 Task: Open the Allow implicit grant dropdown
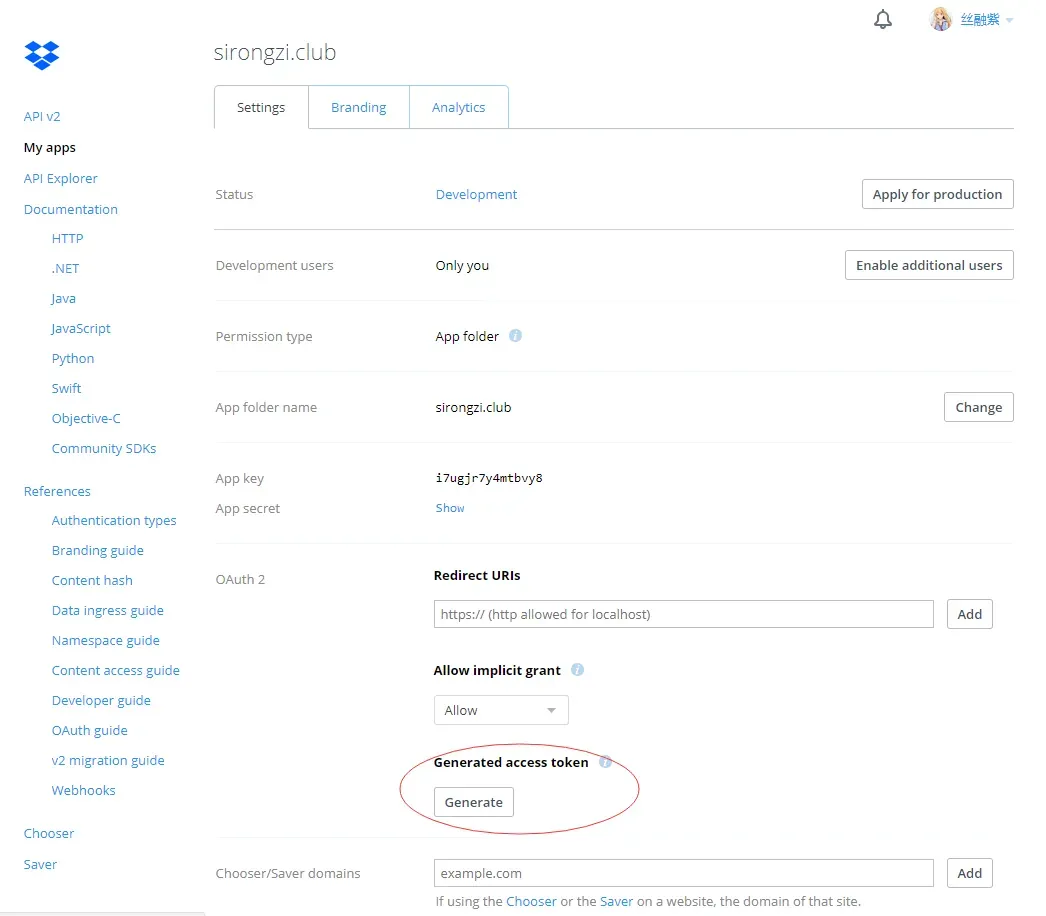(x=501, y=710)
